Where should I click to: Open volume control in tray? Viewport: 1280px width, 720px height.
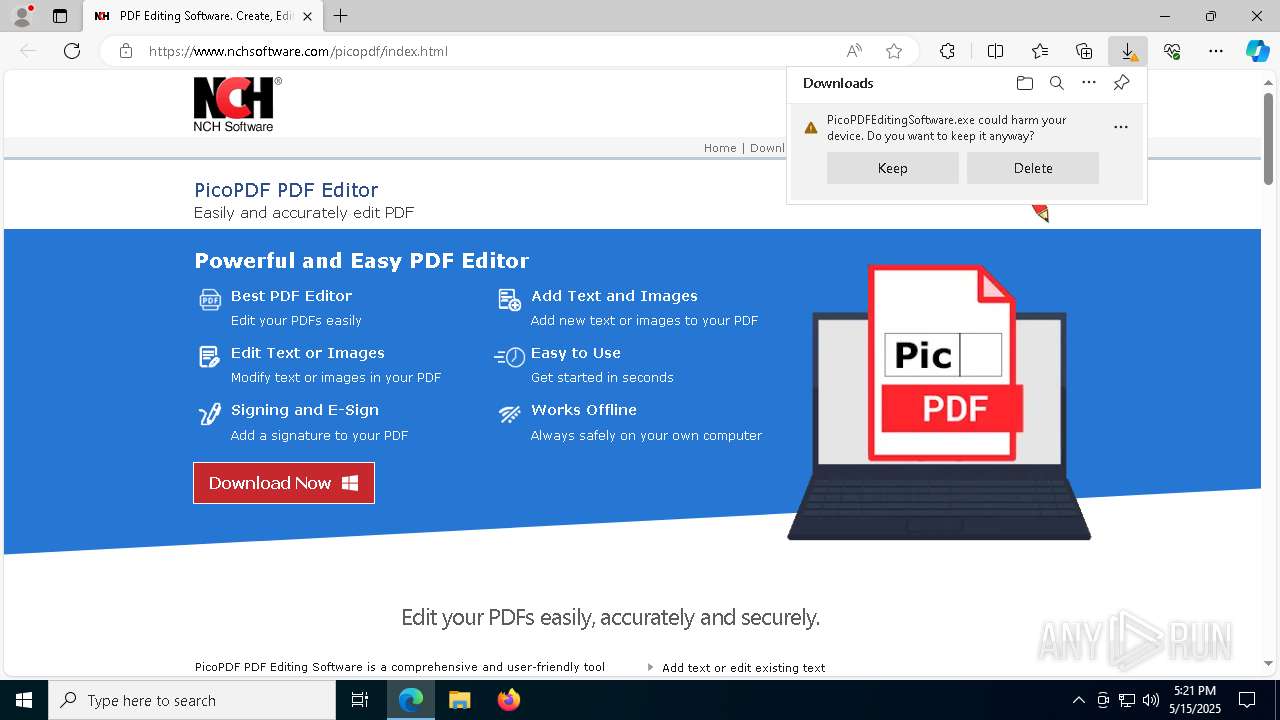[x=1151, y=700]
